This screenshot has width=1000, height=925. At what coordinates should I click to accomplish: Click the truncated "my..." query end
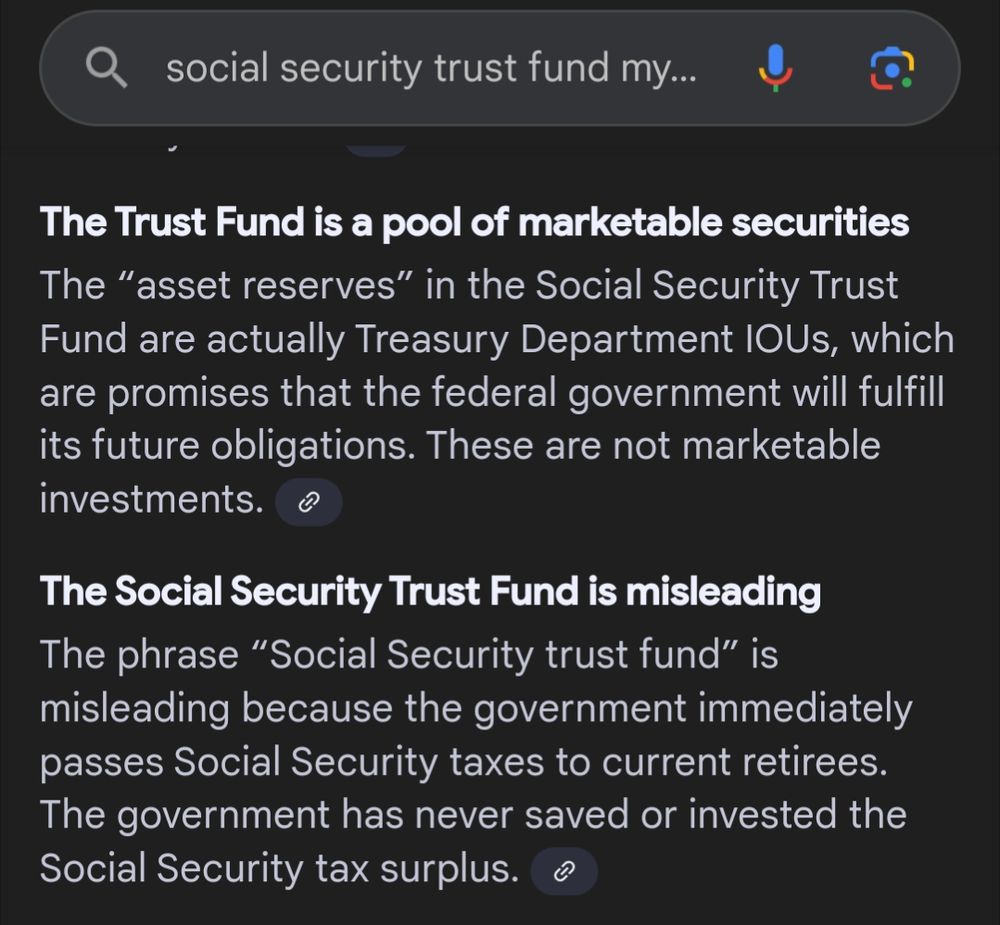pos(665,68)
